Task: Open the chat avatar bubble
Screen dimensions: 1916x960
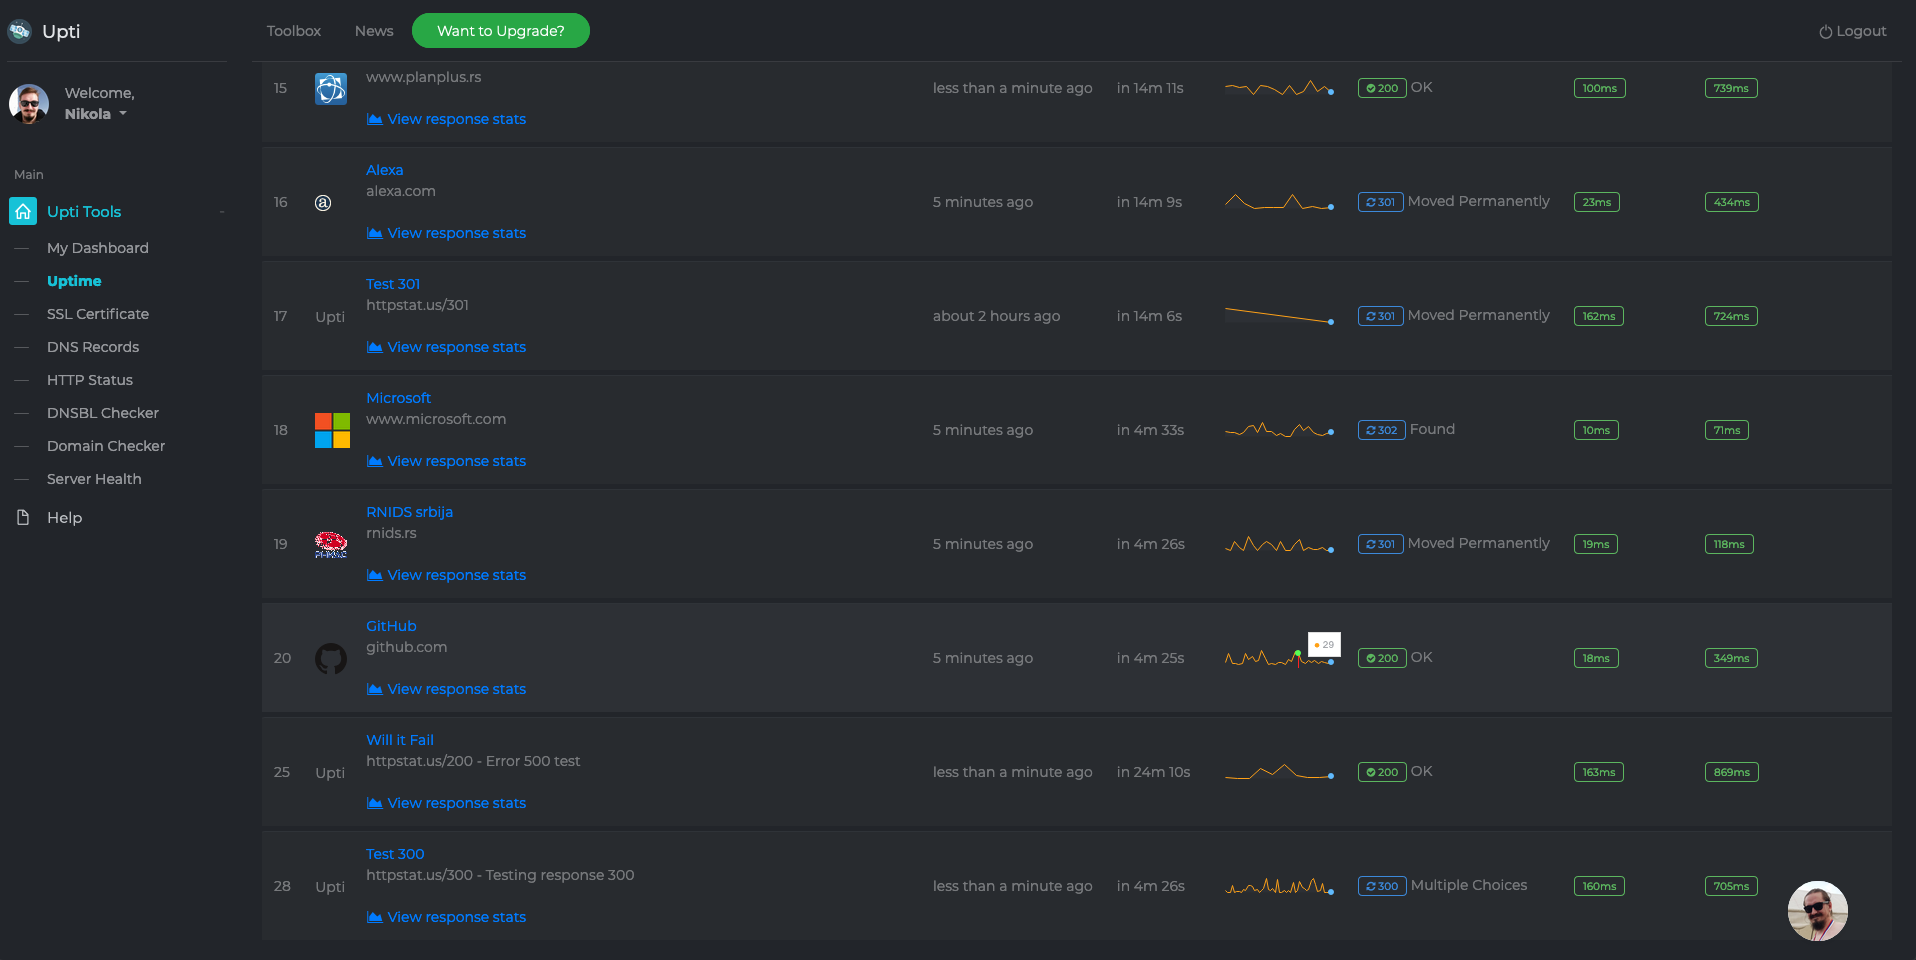Action: 1817,911
